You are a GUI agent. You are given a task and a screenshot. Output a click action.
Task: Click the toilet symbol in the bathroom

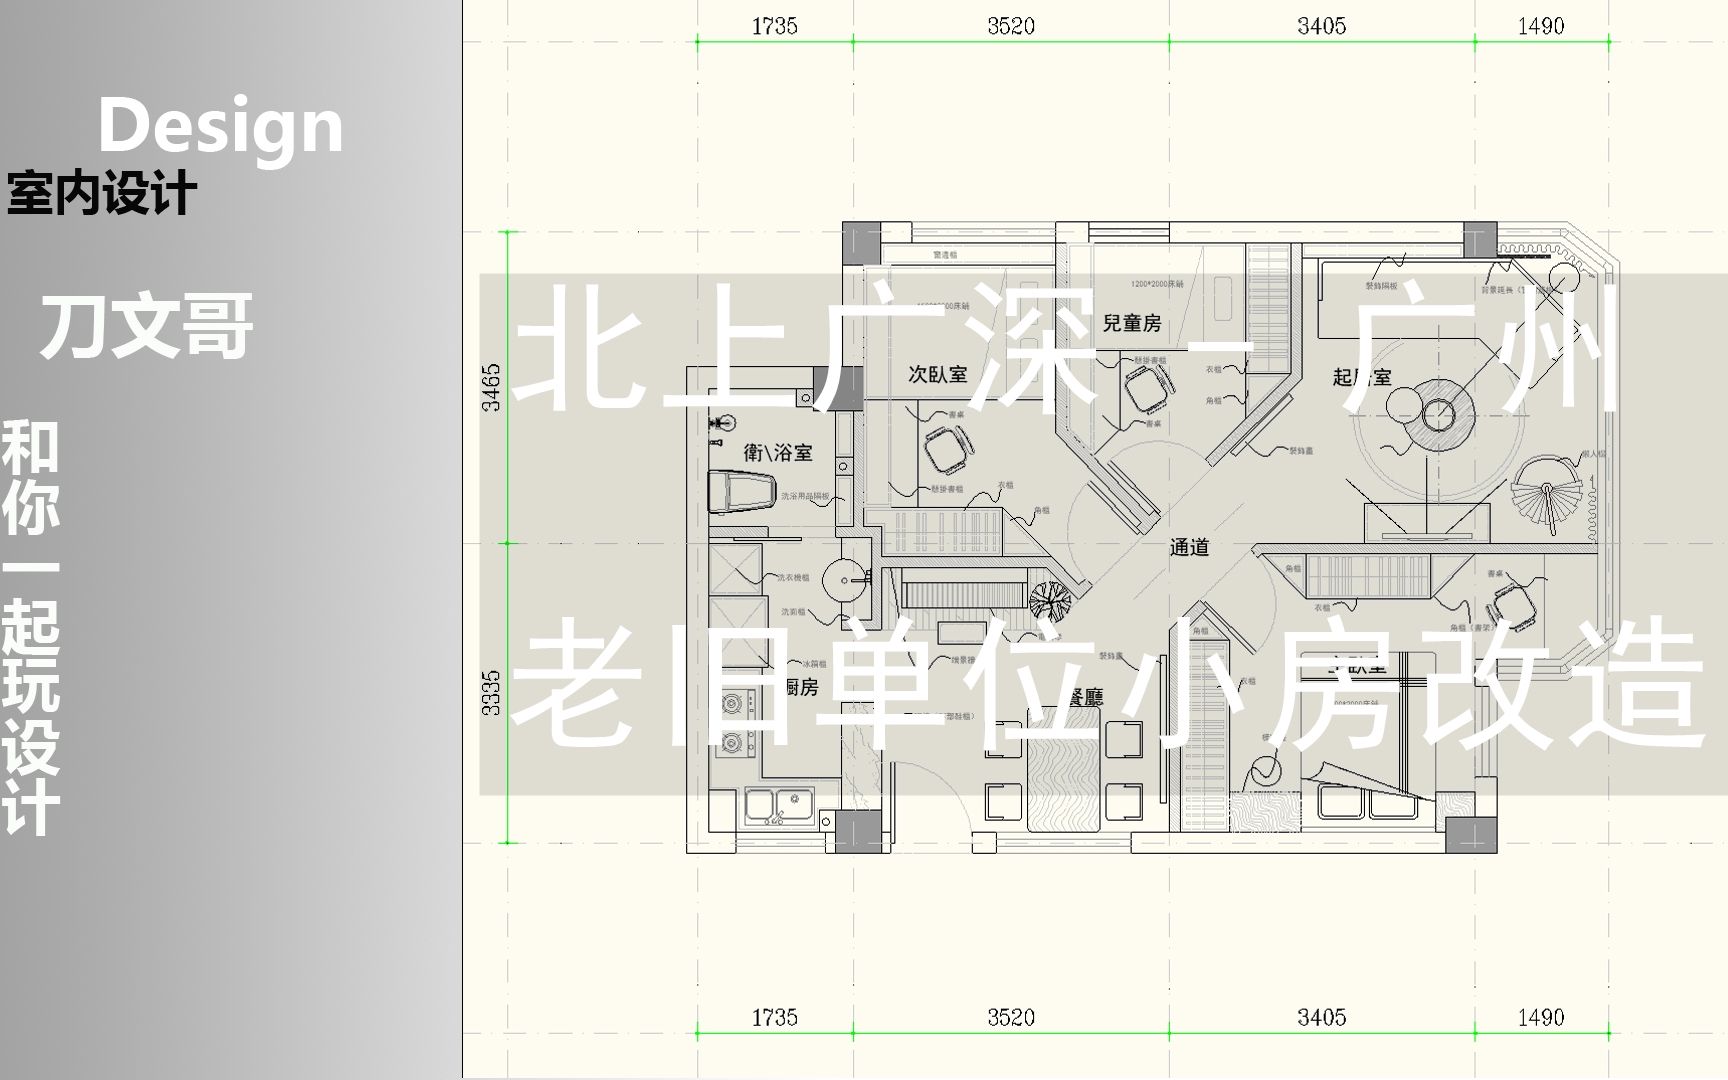pyautogui.click(x=742, y=492)
